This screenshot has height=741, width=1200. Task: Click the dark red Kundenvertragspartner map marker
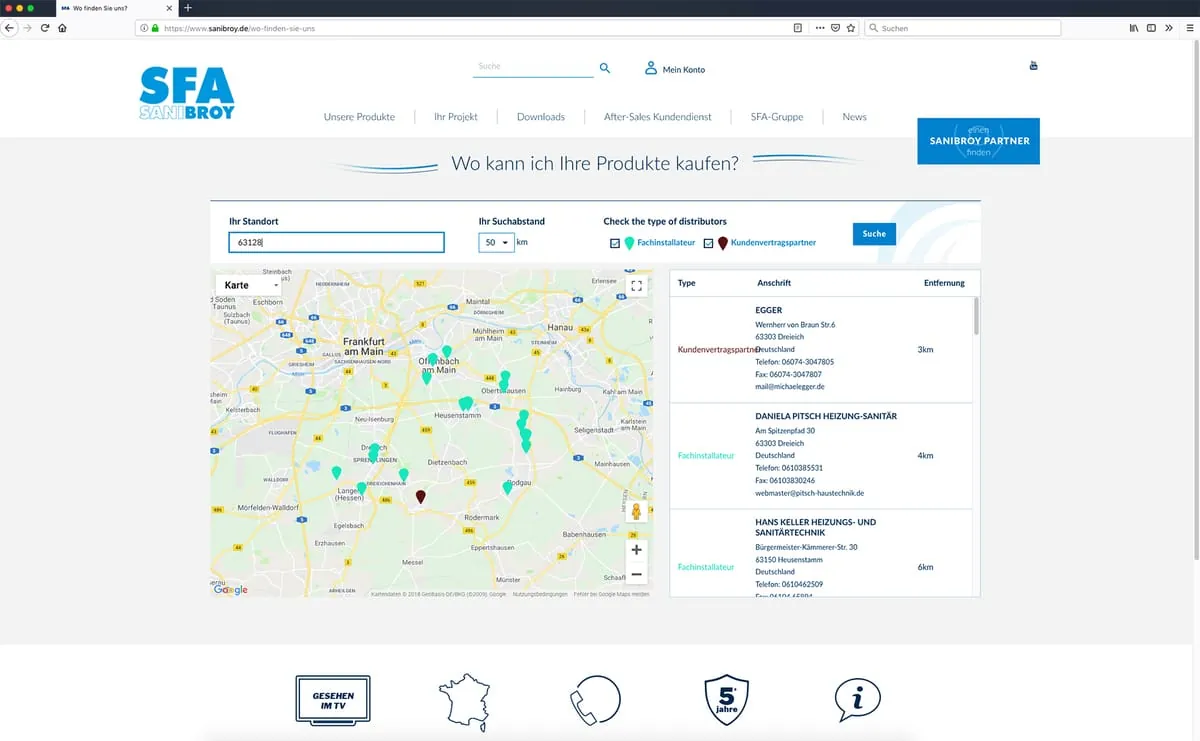421,496
